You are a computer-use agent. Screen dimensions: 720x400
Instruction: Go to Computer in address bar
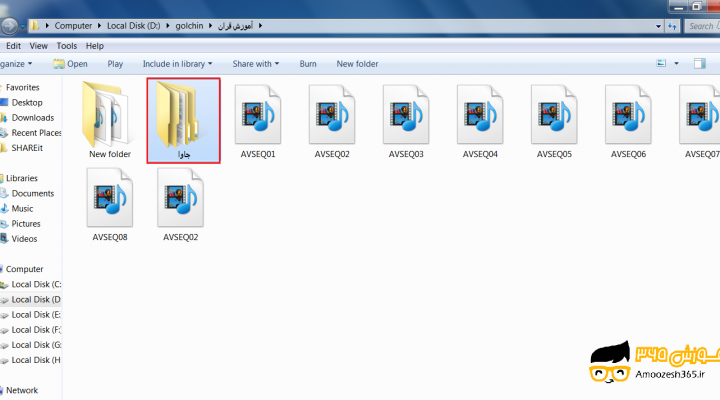point(73,26)
